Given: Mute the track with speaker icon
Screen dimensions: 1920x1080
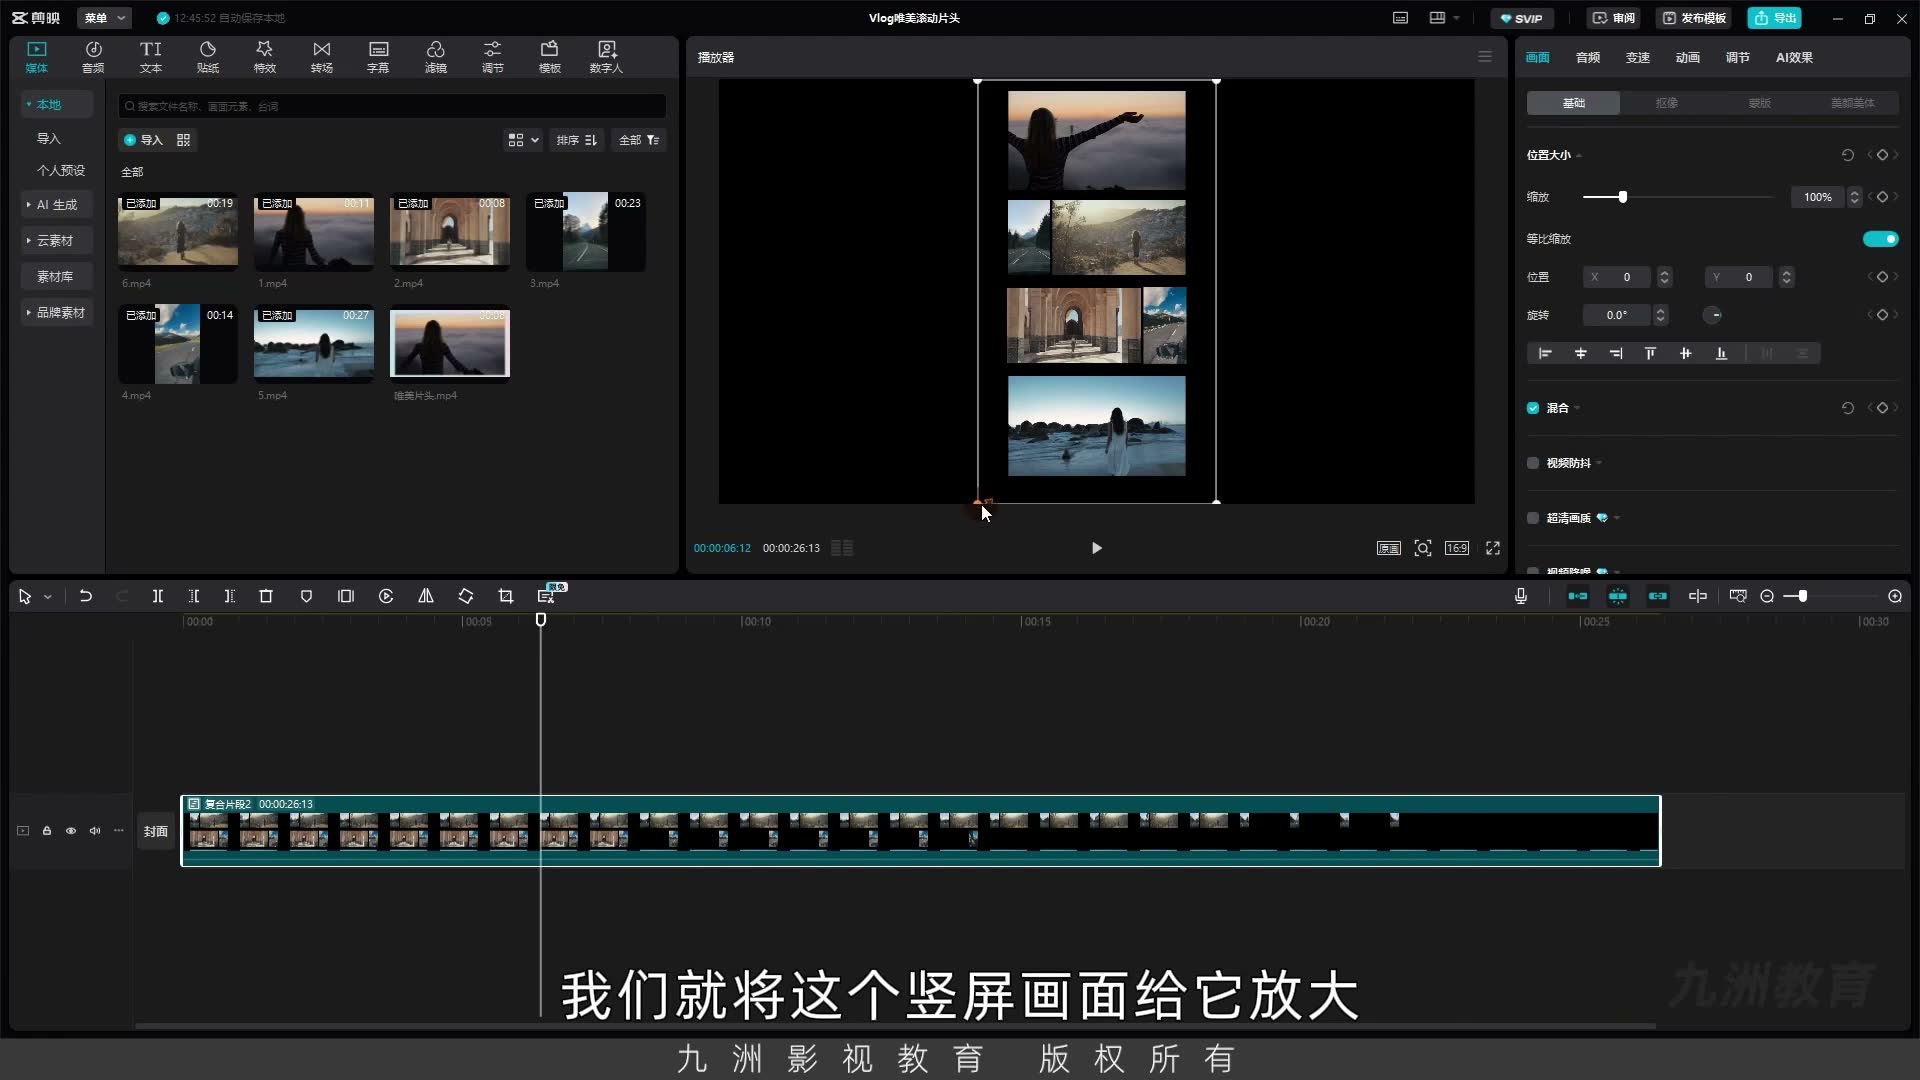Looking at the screenshot, I should pyautogui.click(x=95, y=831).
